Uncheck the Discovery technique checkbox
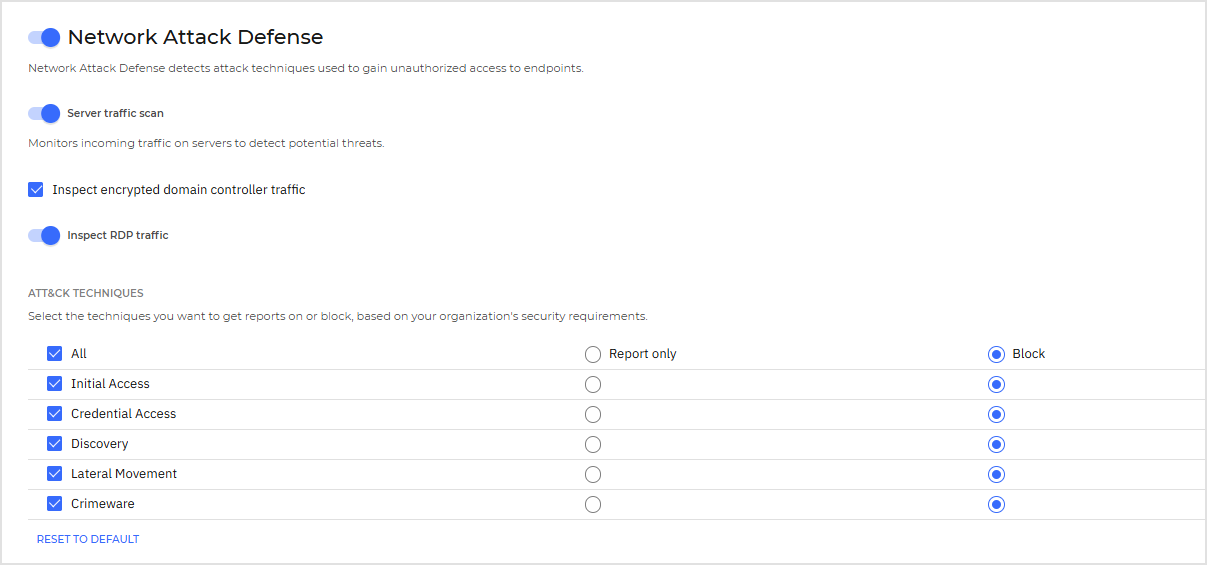1207x565 pixels. [x=55, y=444]
